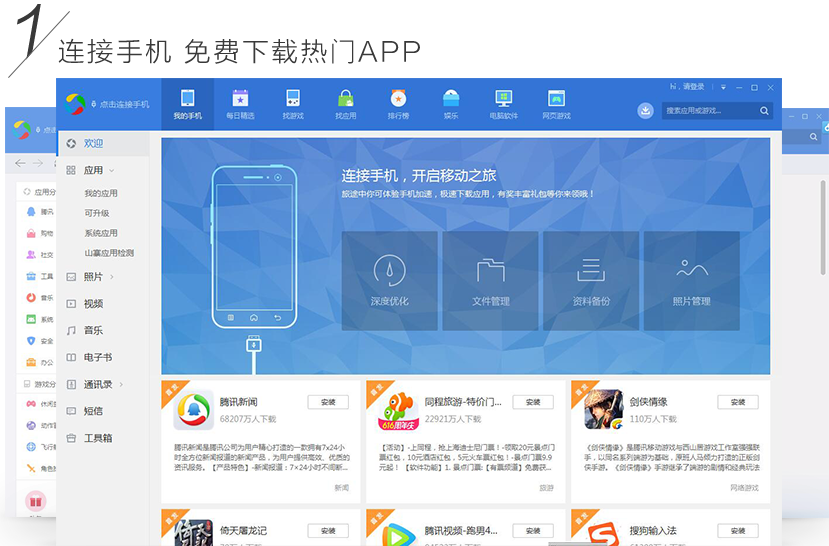Open the 资料备份 tile
Viewport: 829px width, 546px height.
pyautogui.click(x=591, y=281)
